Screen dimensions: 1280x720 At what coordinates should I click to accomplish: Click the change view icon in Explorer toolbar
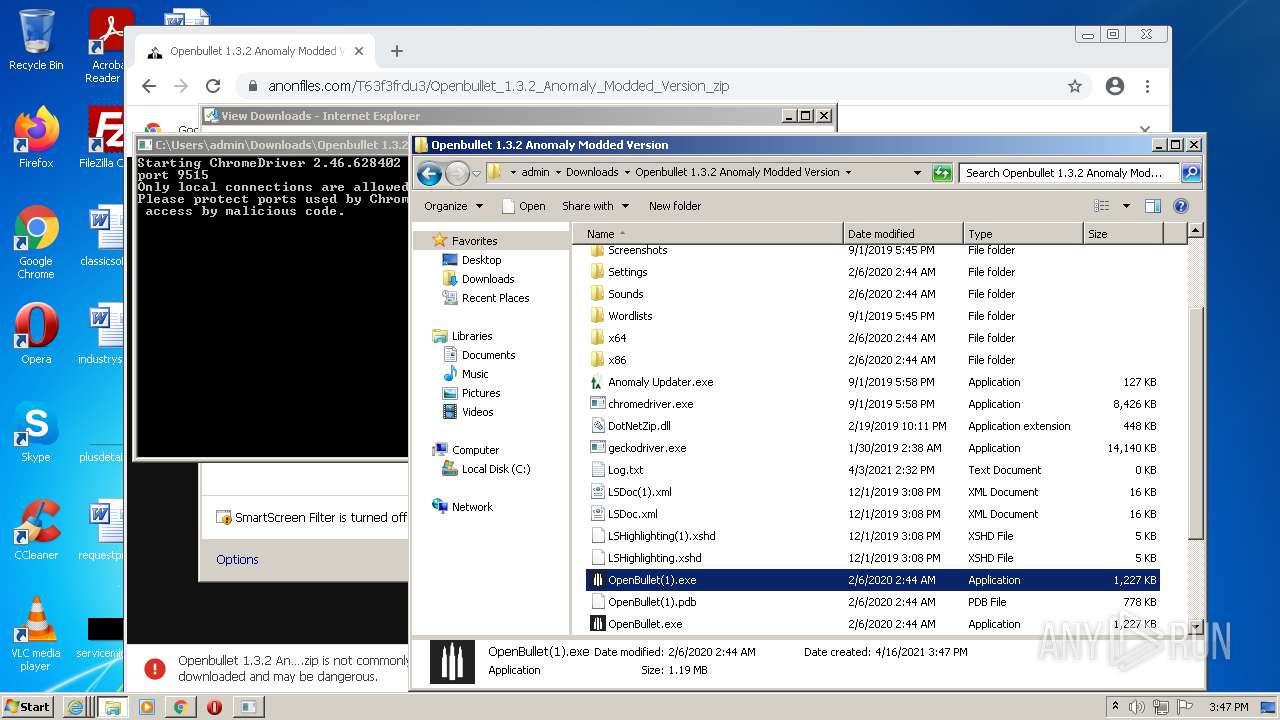tap(1102, 206)
